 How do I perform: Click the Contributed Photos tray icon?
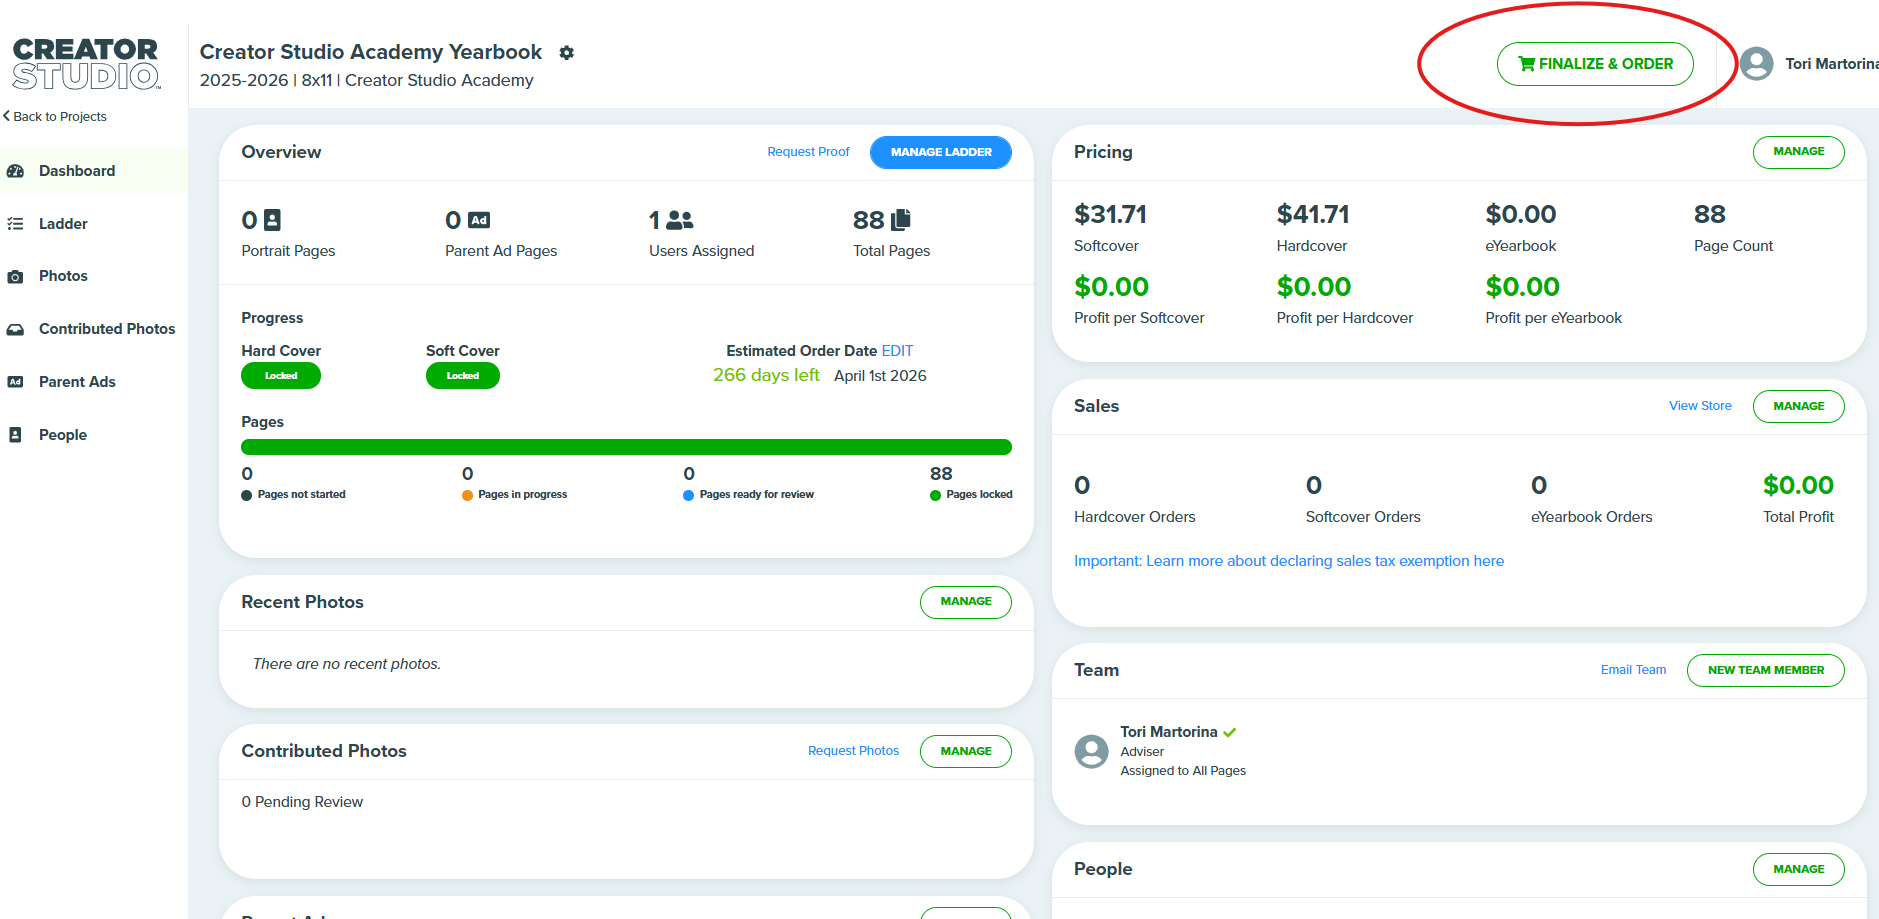(15, 329)
